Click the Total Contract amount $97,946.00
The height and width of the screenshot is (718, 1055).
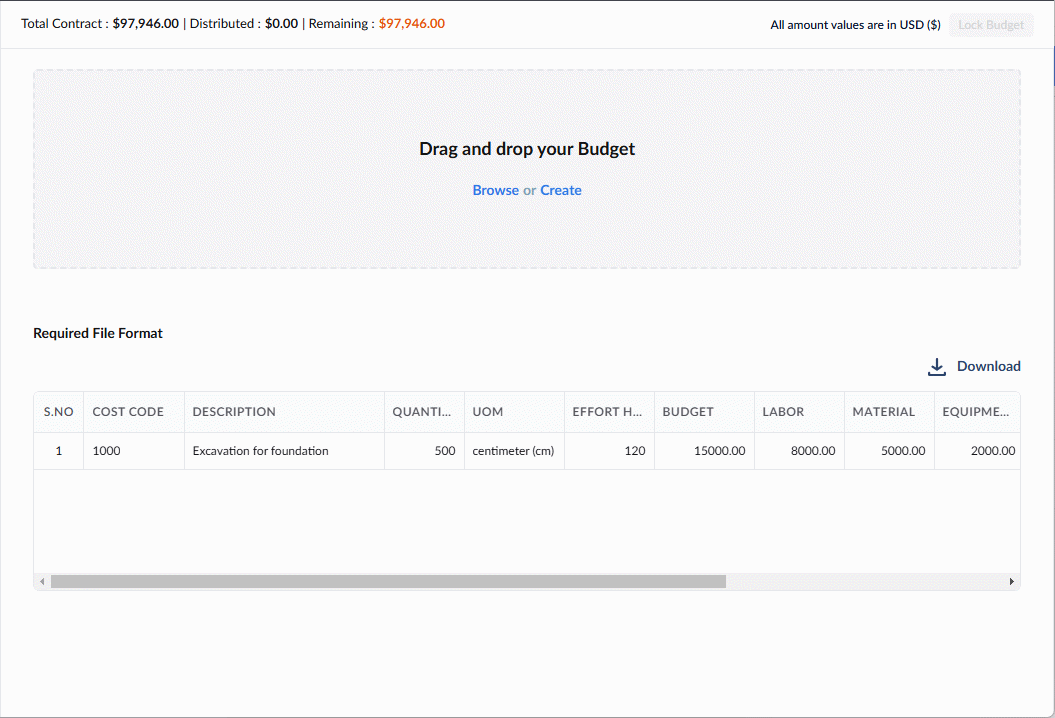[x=145, y=24]
